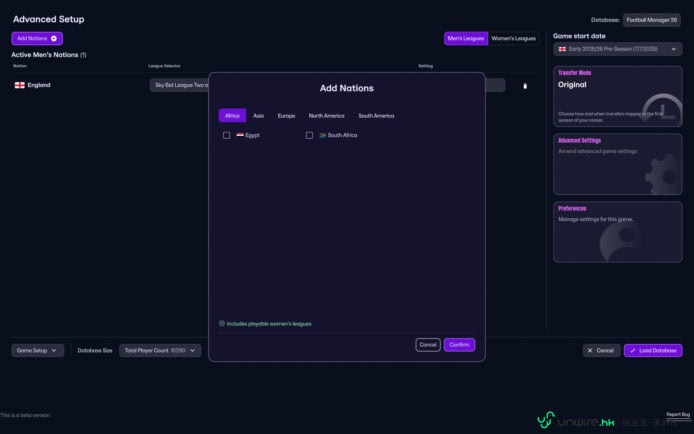Expand the Game Setup dropdown
Image resolution: width=694 pixels, height=434 pixels.
[38, 350]
